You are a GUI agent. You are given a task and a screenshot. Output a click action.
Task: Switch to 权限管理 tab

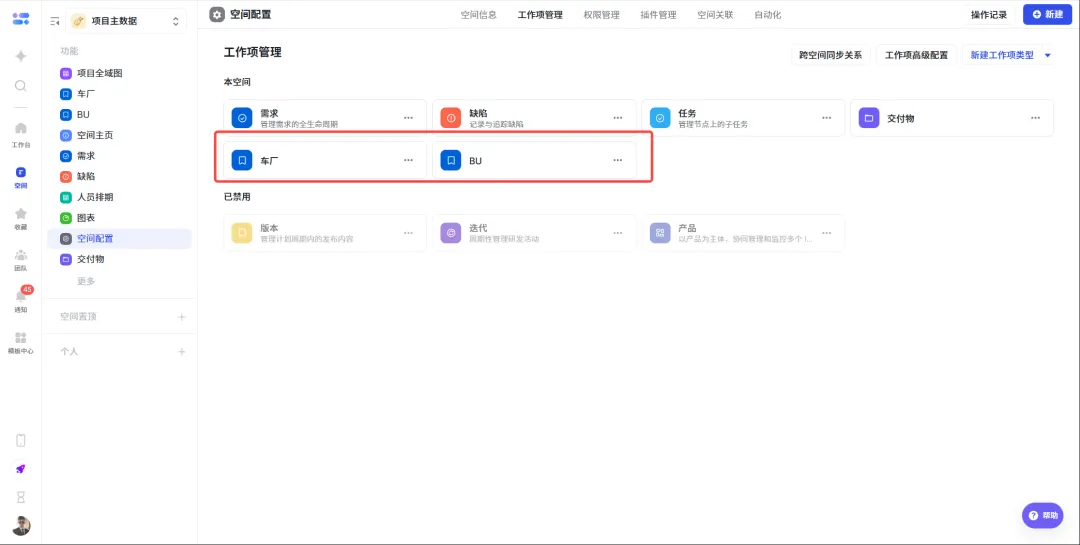601,14
